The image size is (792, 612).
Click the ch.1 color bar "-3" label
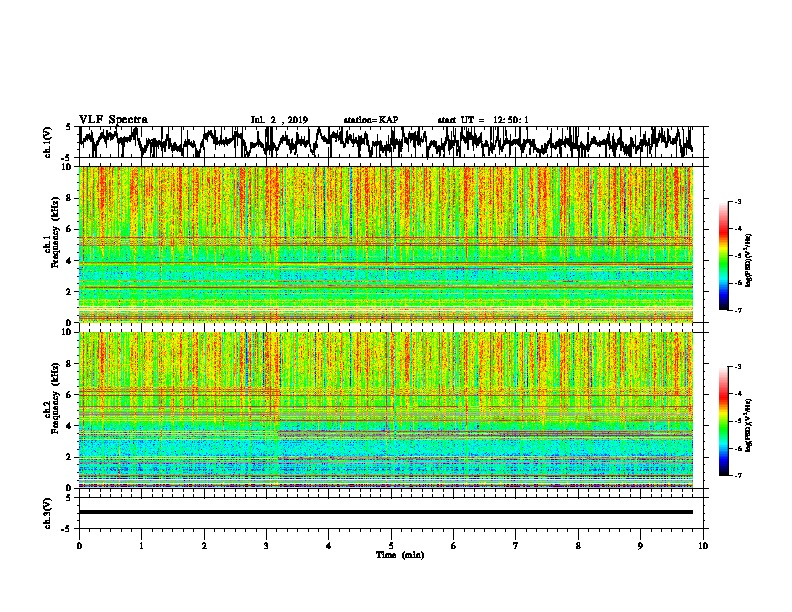tap(737, 202)
